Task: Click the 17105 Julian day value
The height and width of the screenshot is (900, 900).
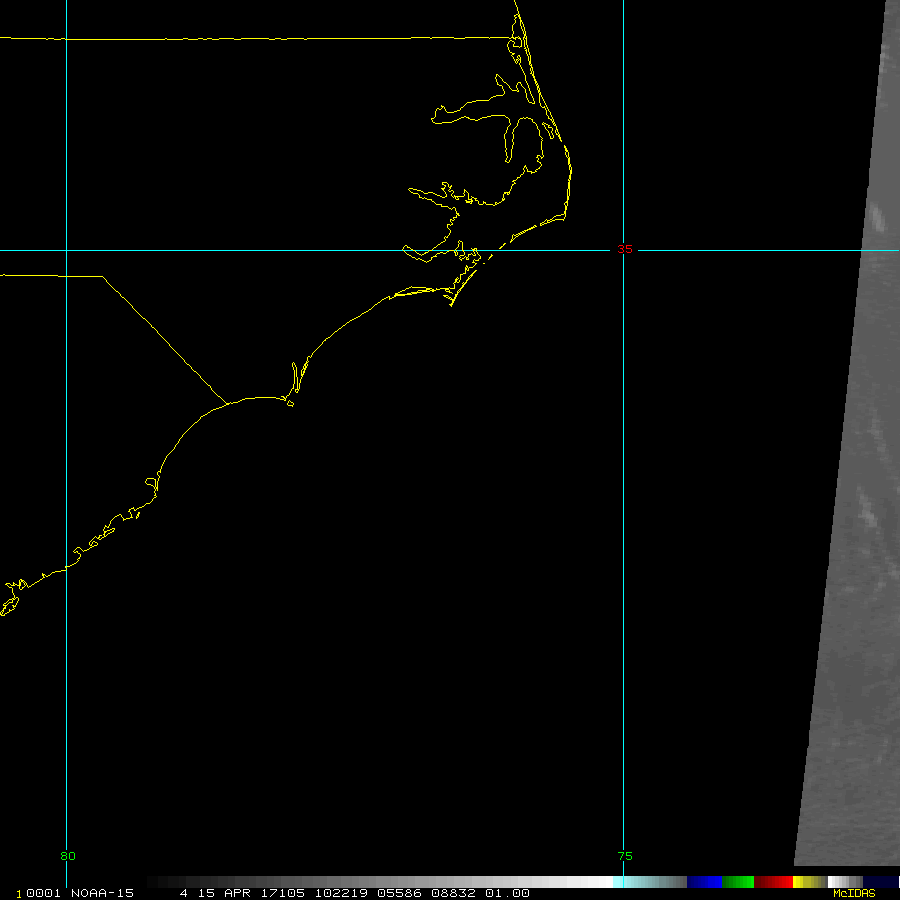Action: click(x=284, y=893)
